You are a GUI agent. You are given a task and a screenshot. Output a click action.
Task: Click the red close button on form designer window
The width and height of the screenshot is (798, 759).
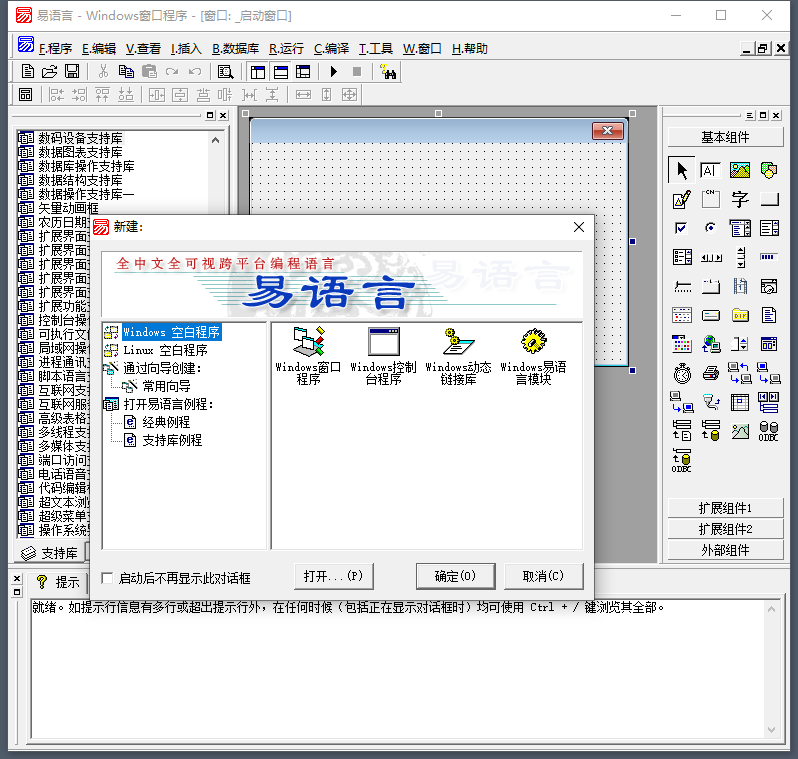[x=608, y=130]
